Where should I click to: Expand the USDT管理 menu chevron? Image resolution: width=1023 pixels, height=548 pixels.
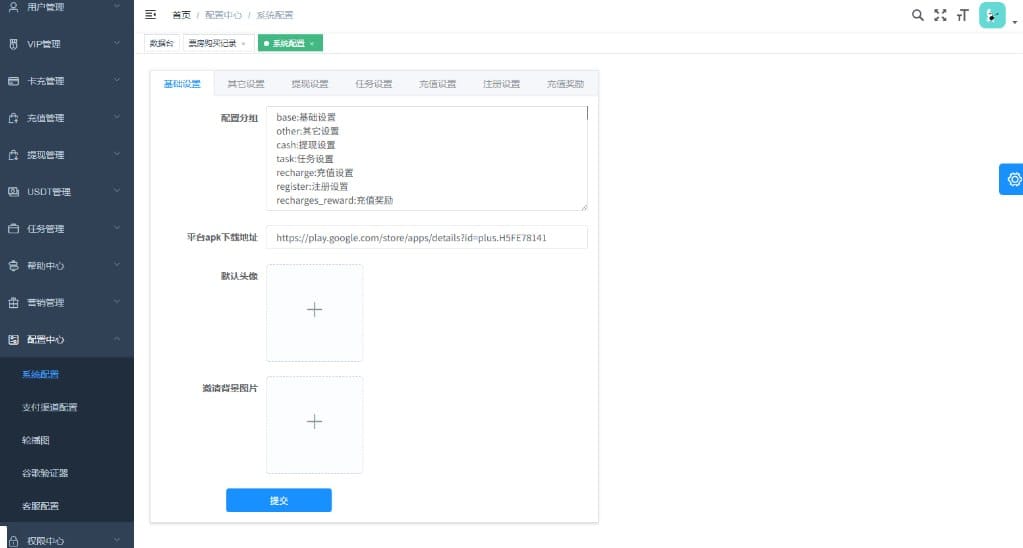pos(117,190)
